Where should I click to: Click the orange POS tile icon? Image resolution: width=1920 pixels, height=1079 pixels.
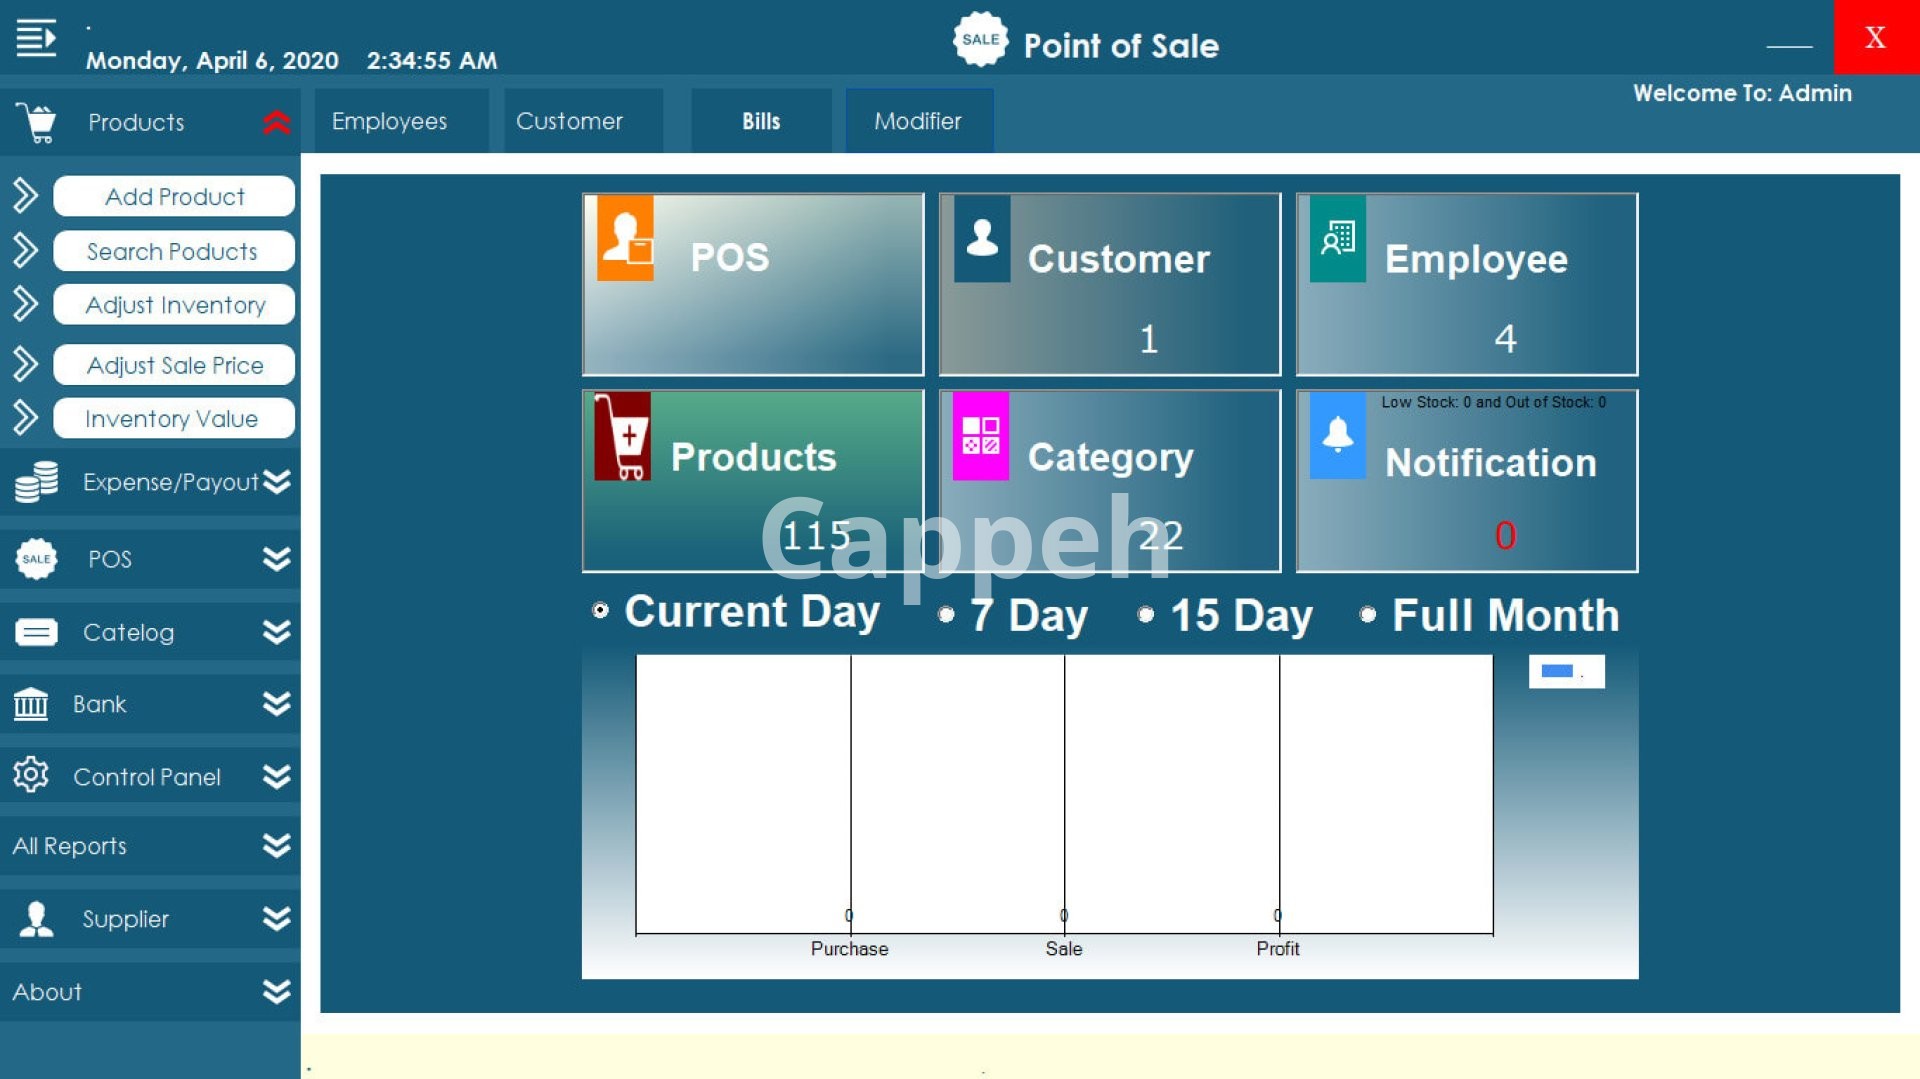pos(625,238)
